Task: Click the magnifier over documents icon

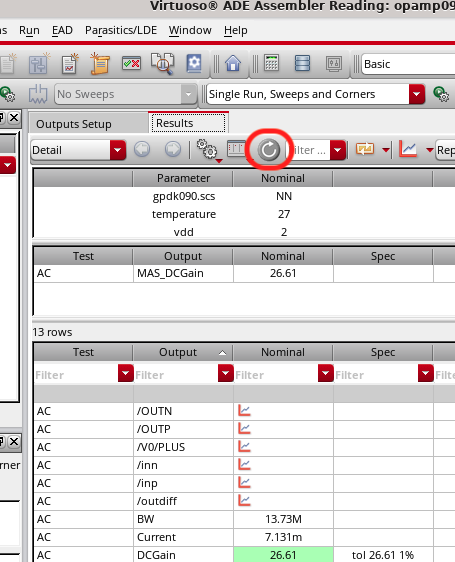Action: [x=162, y=64]
